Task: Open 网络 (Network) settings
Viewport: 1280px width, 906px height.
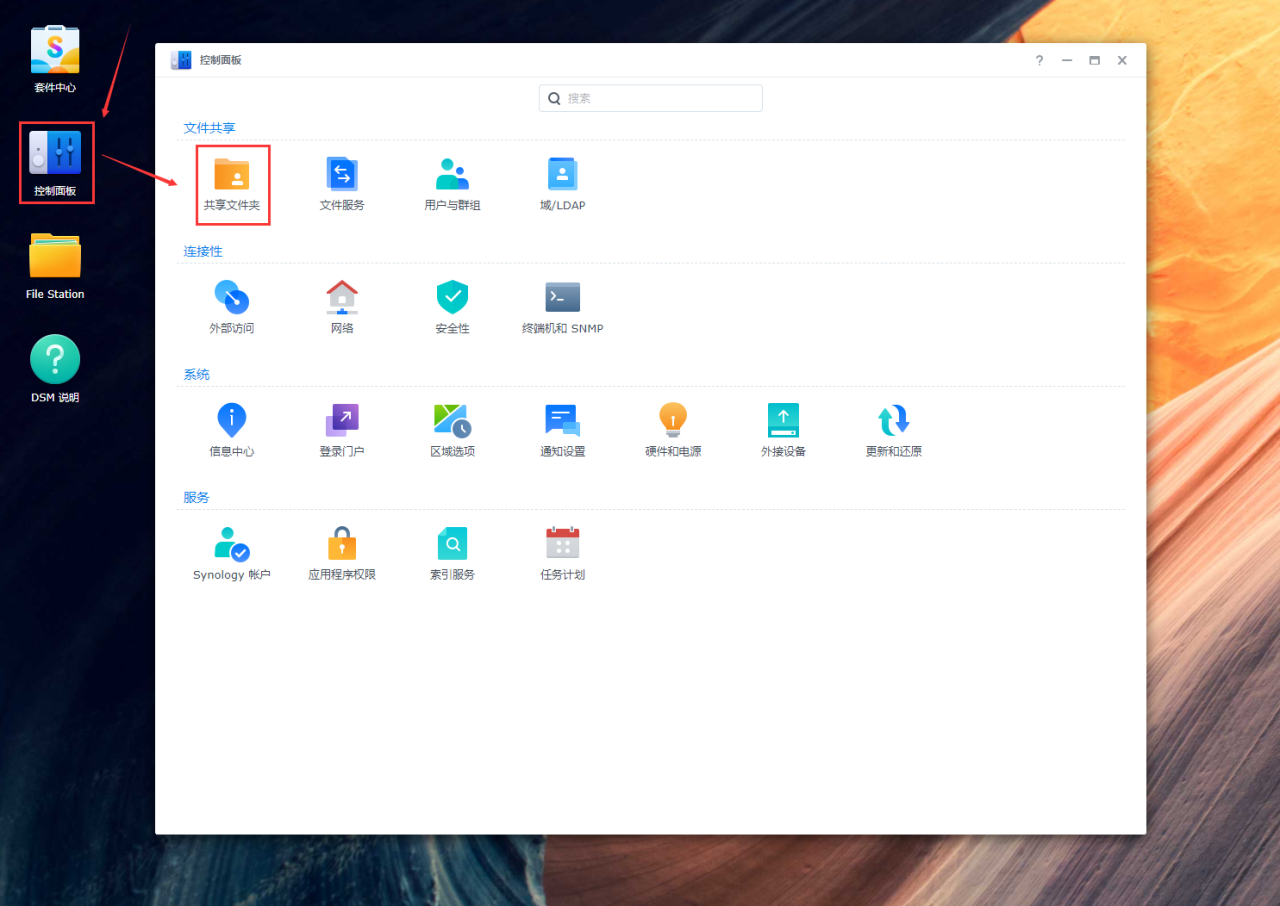Action: (x=342, y=298)
